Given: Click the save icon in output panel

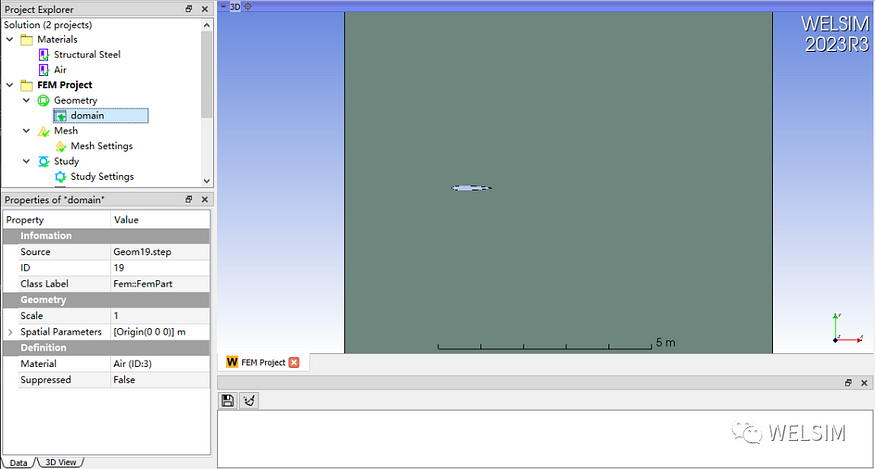Looking at the screenshot, I should click(x=228, y=400).
